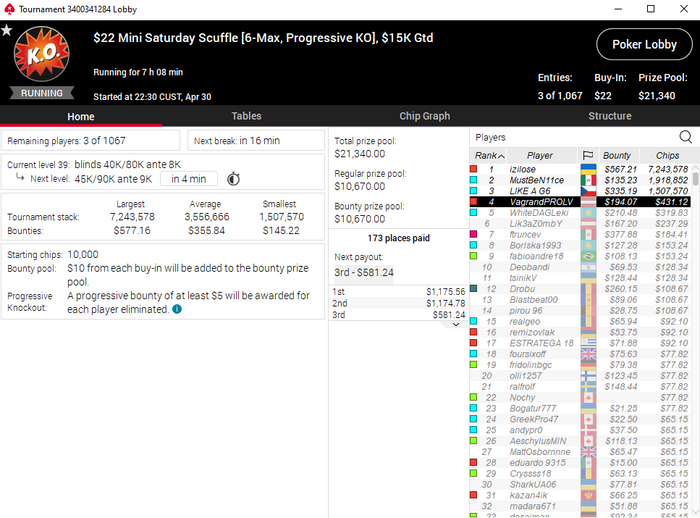This screenshot has height=518, width=700.
Task: Sort players by Rank column
Action: coord(489,155)
